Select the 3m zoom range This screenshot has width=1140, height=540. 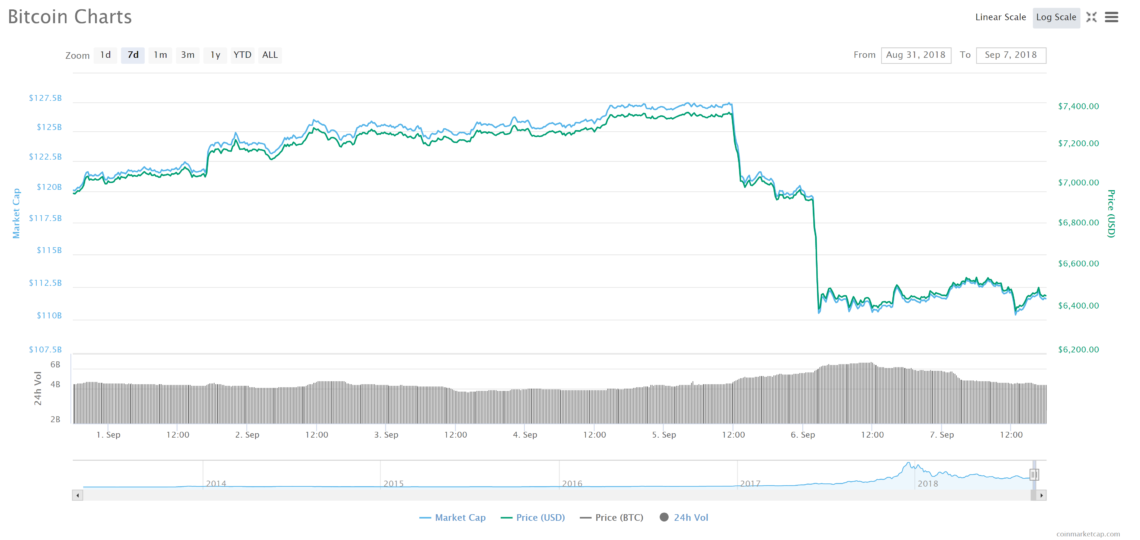click(188, 55)
